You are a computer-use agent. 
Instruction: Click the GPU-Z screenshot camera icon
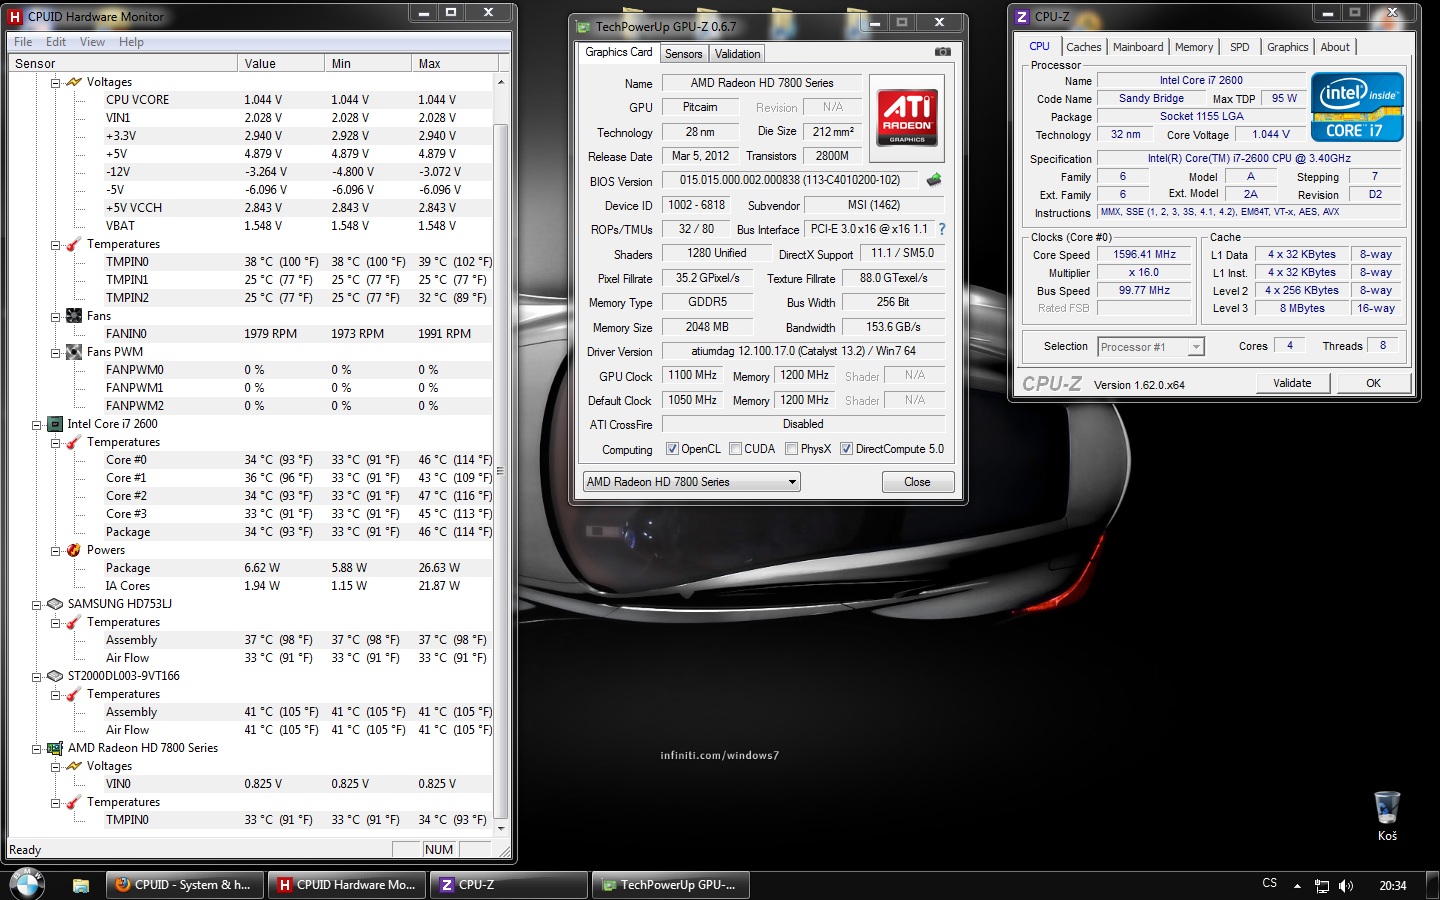pyautogui.click(x=942, y=52)
